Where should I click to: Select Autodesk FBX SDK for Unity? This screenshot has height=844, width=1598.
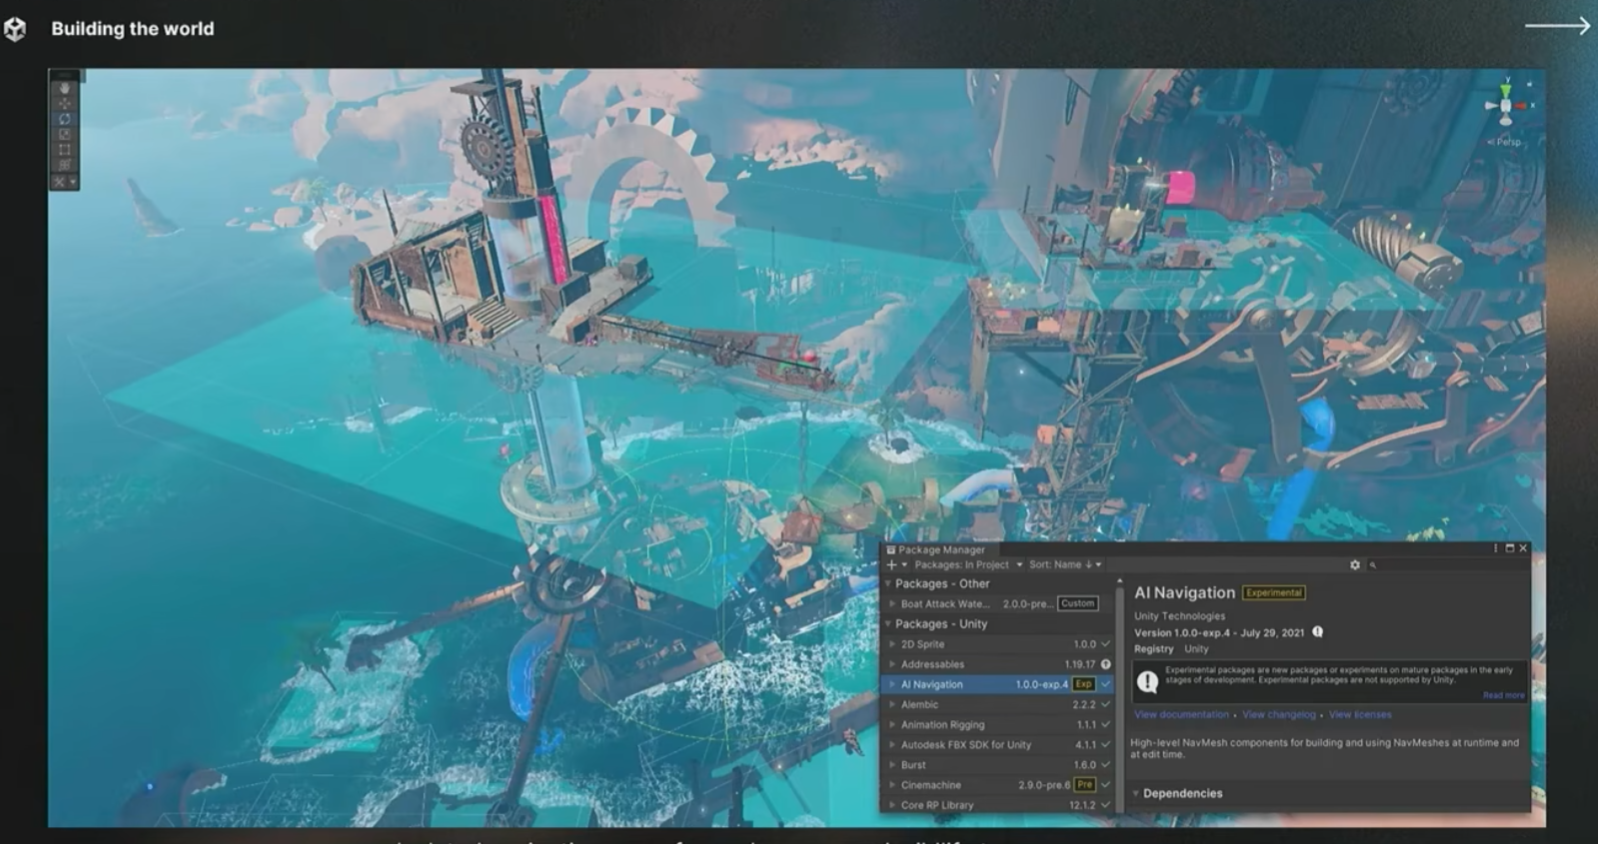(998, 745)
